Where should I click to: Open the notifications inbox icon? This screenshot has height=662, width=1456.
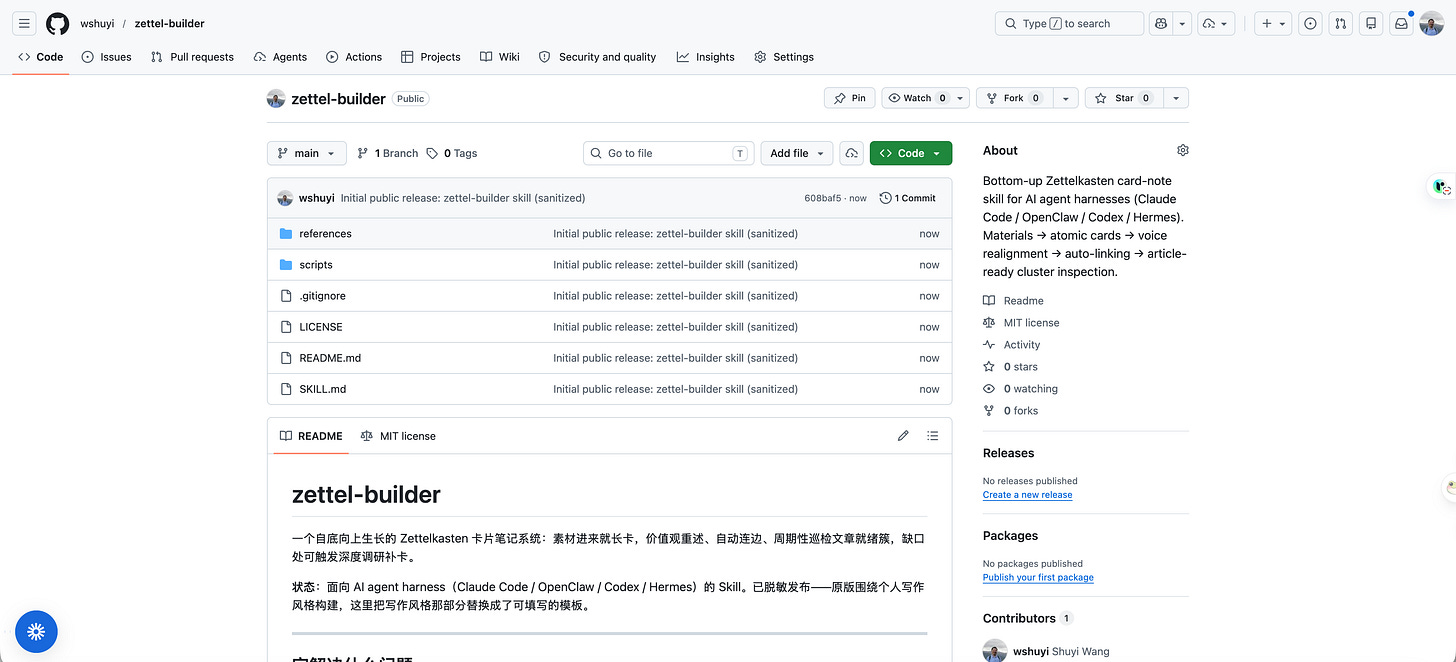(1402, 23)
